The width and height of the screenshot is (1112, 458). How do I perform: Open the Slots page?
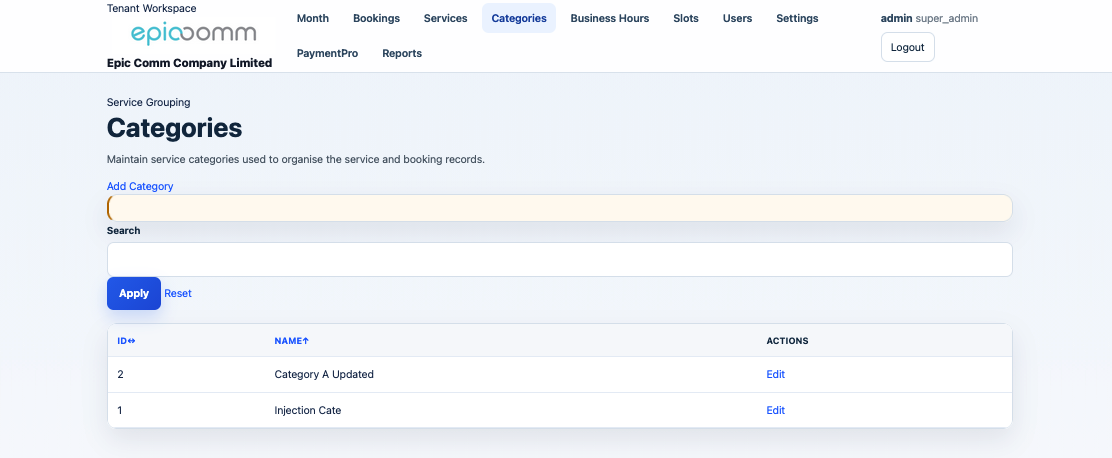[686, 18]
